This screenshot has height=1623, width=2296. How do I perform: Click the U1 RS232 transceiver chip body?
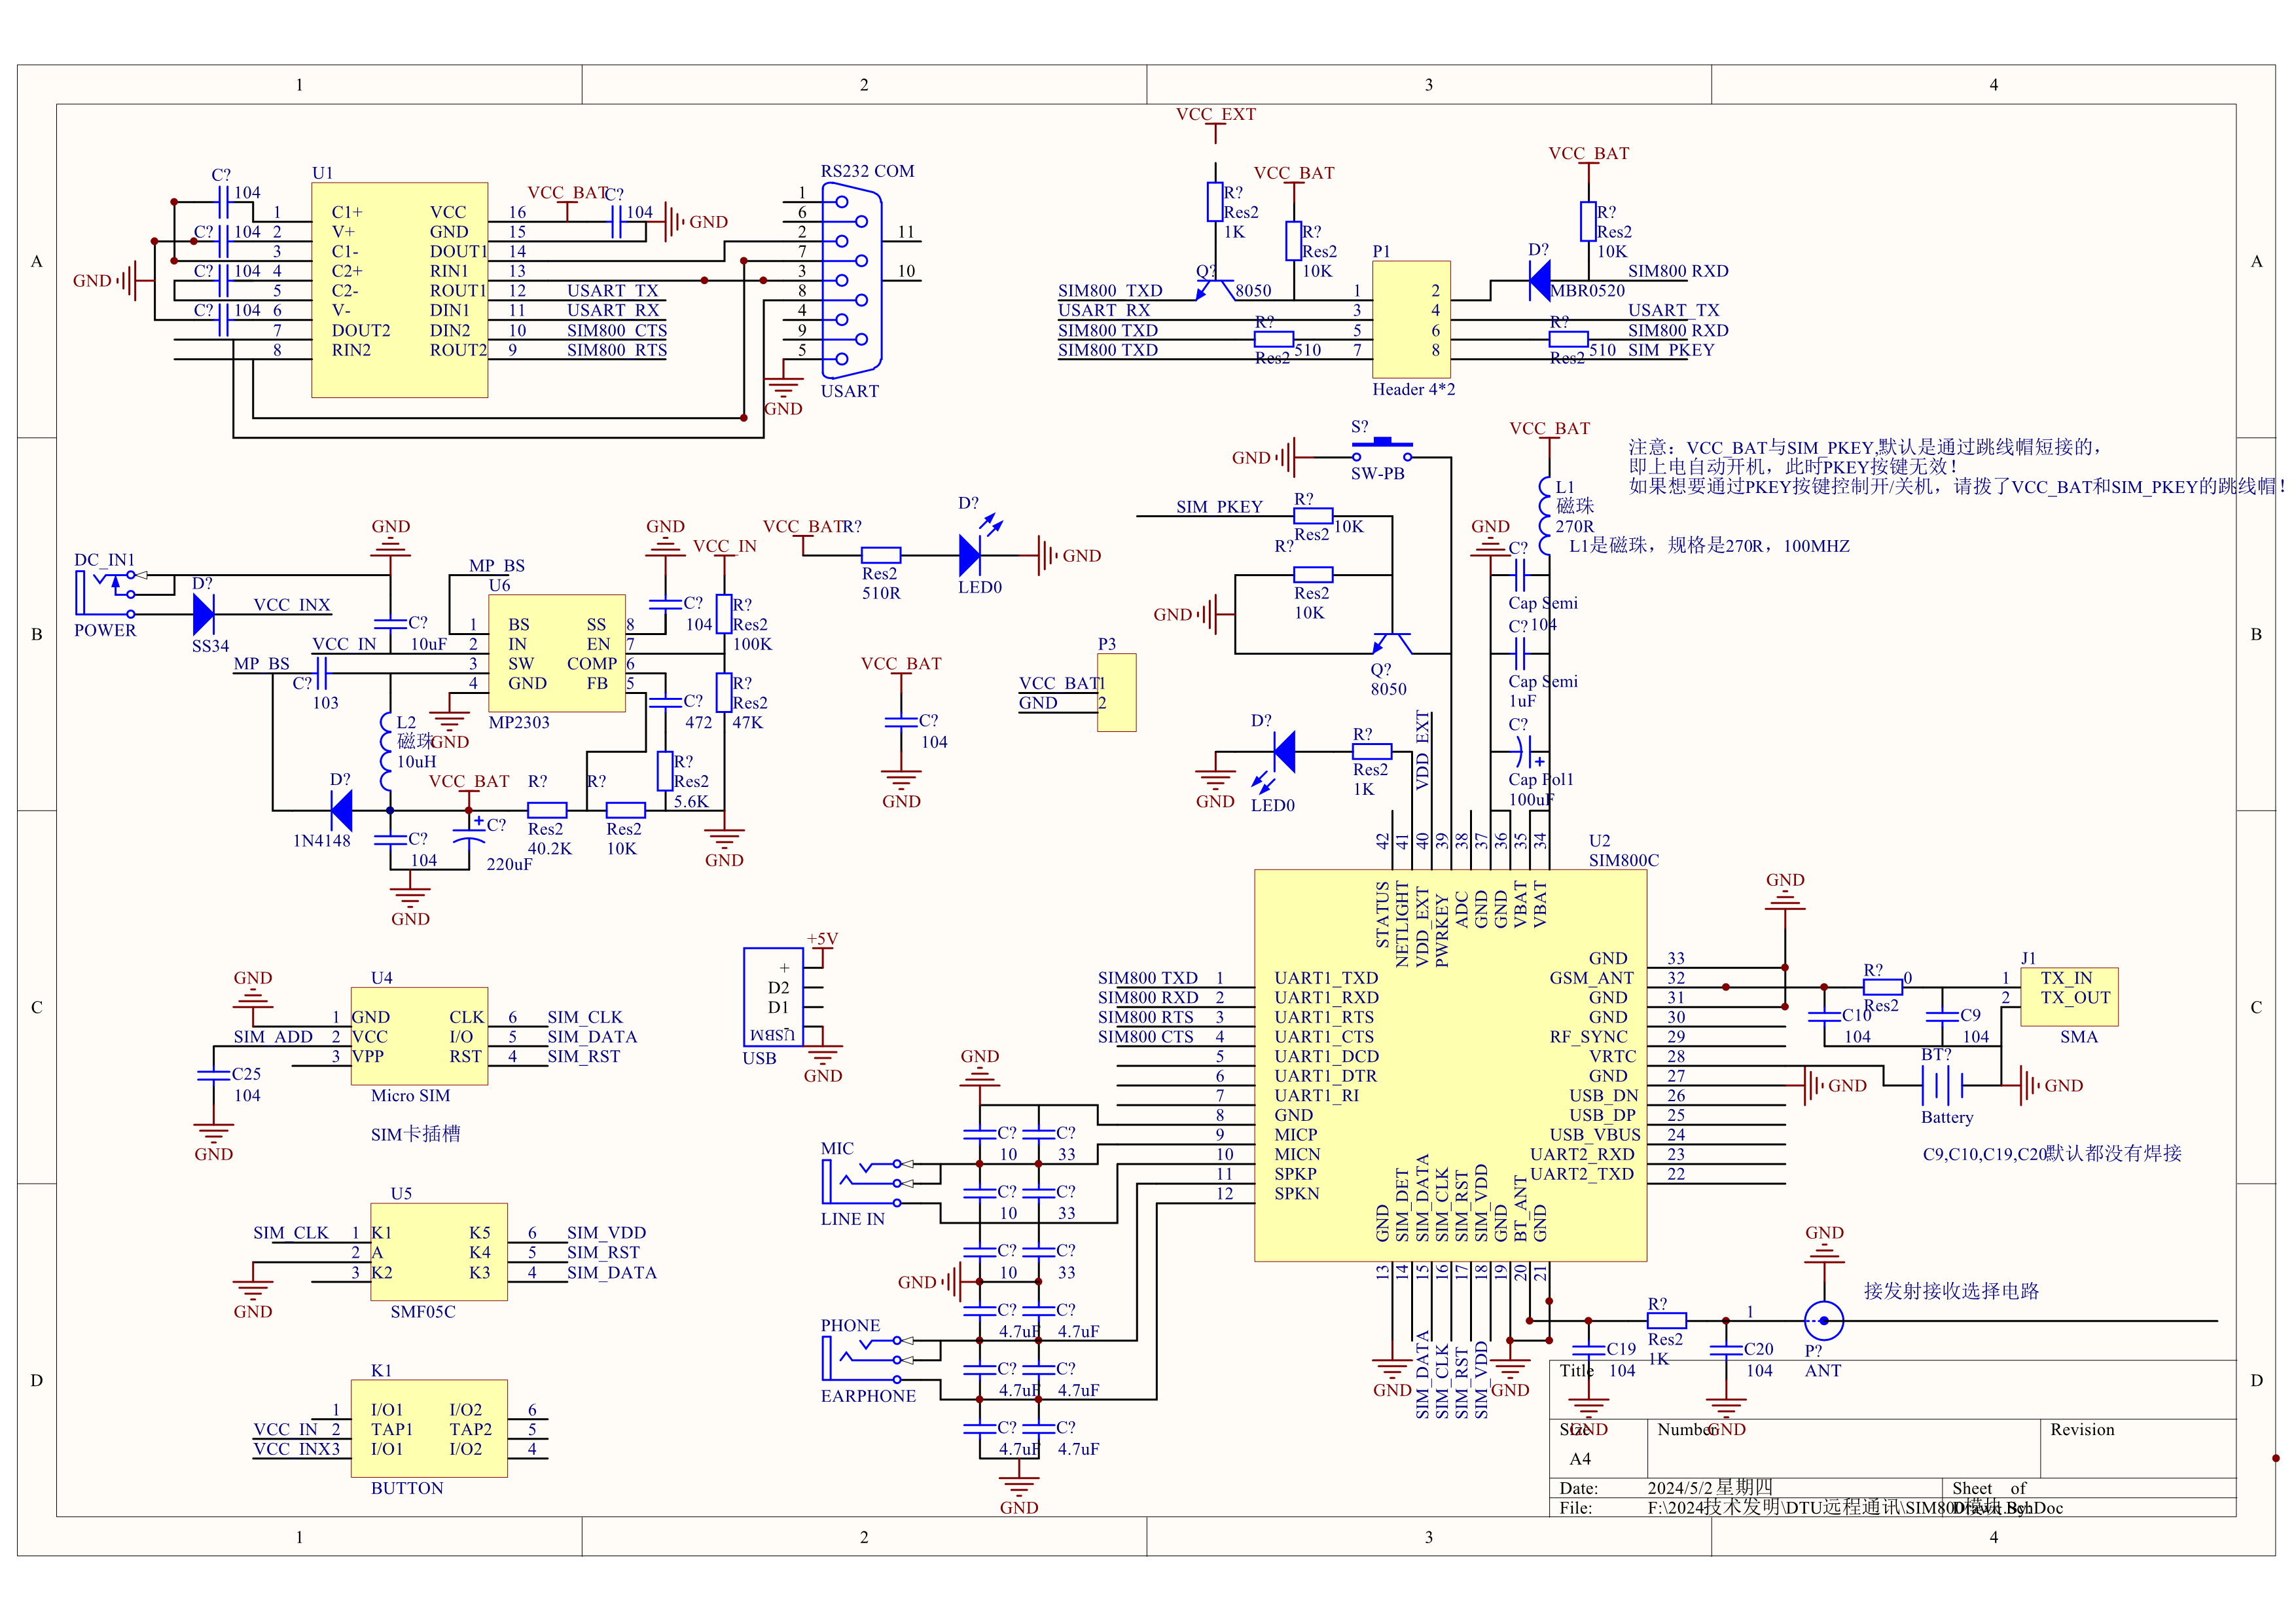[x=399, y=290]
